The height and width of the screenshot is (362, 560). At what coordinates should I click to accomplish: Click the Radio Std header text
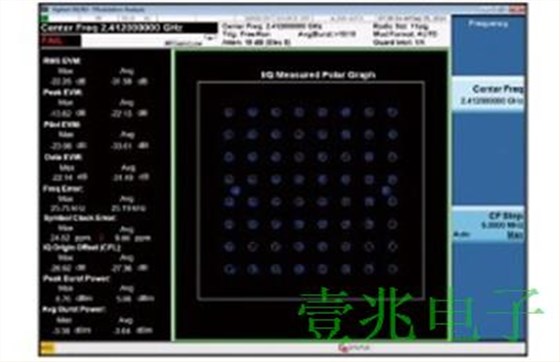[400, 26]
